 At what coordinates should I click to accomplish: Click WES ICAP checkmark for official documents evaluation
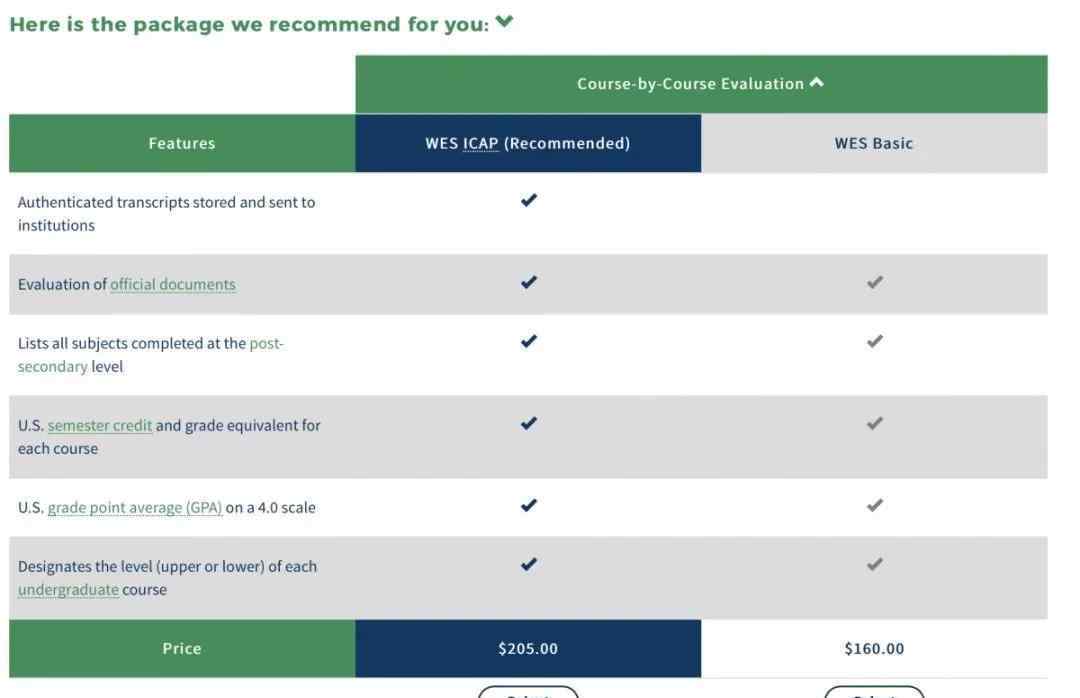coord(529,282)
